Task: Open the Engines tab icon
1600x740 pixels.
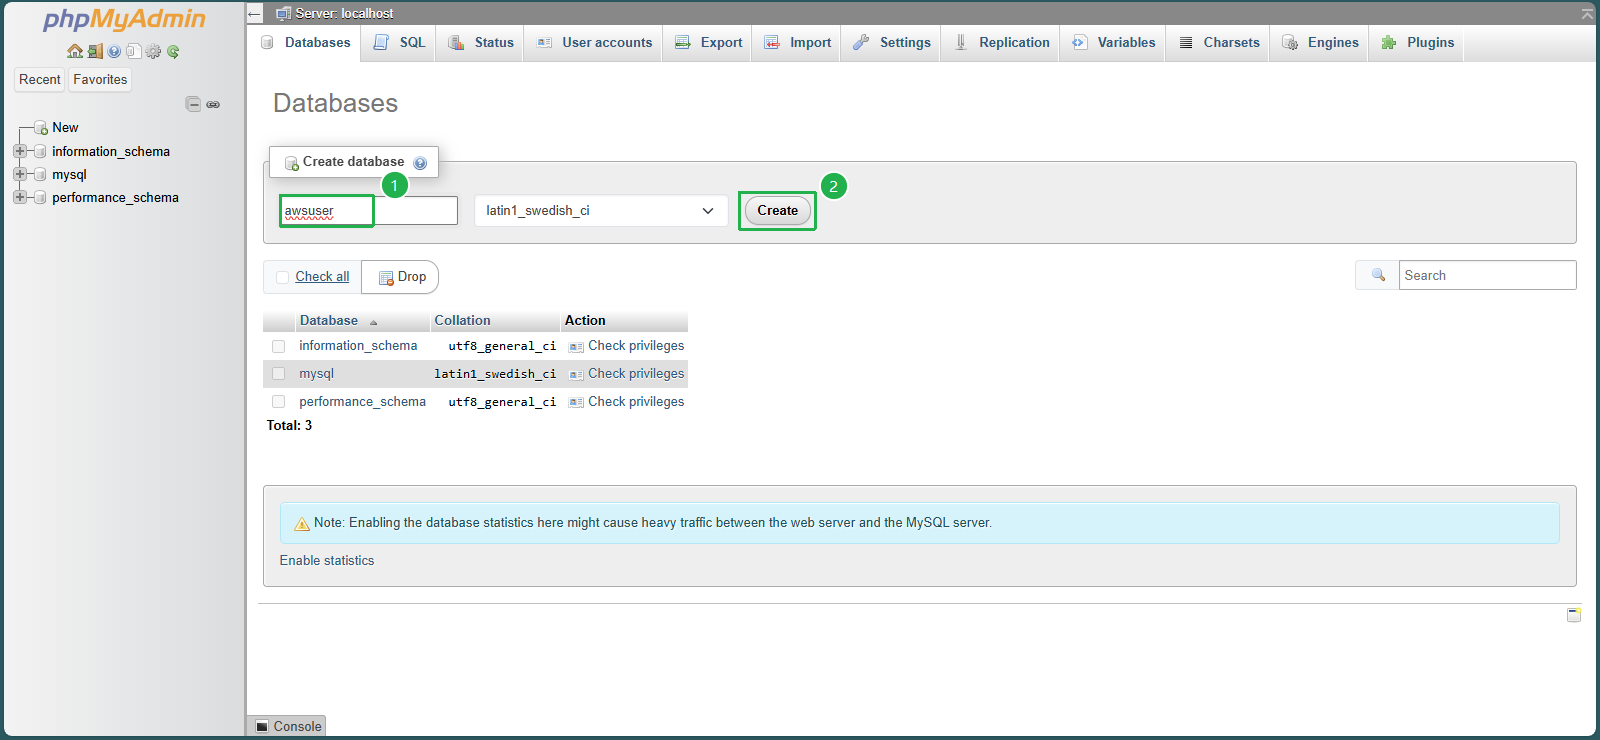Action: tap(1290, 43)
